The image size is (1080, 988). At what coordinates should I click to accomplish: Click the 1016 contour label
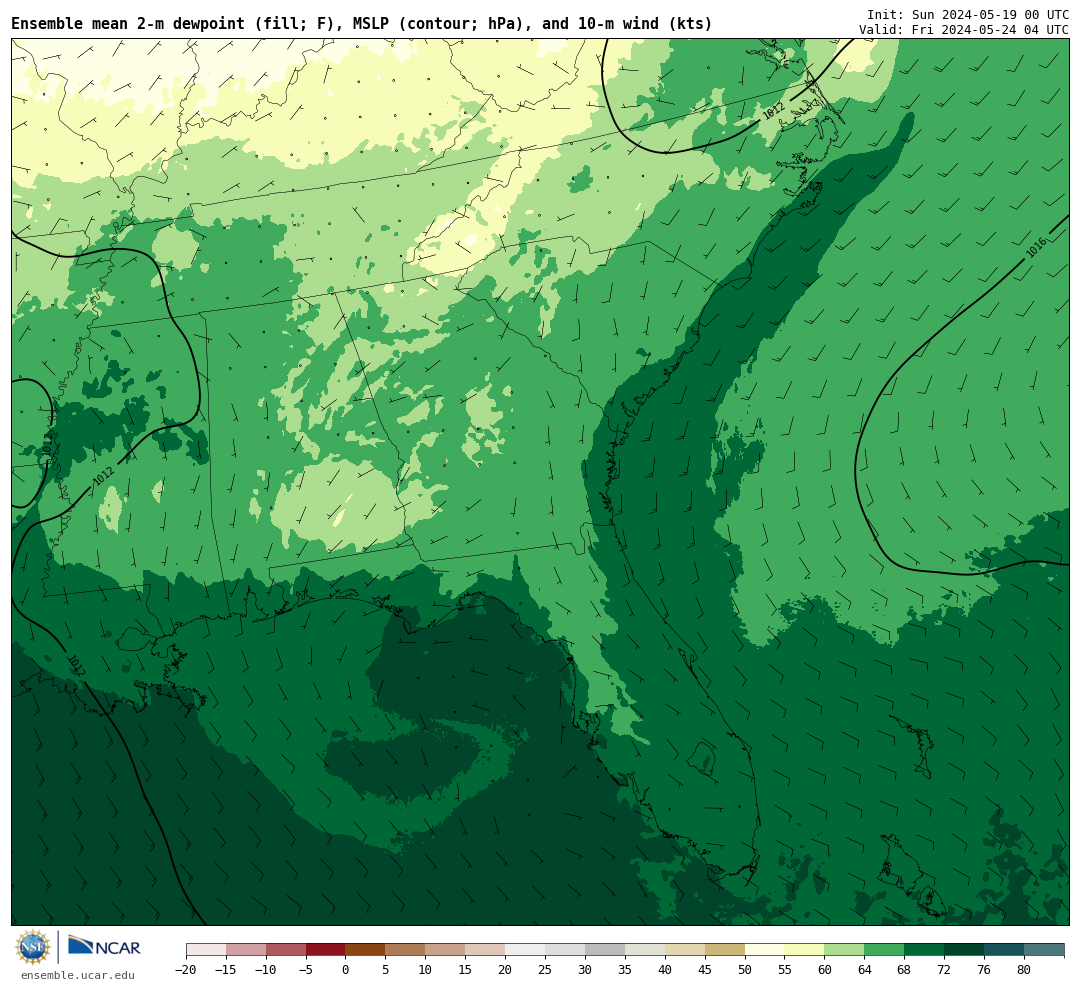click(1037, 247)
